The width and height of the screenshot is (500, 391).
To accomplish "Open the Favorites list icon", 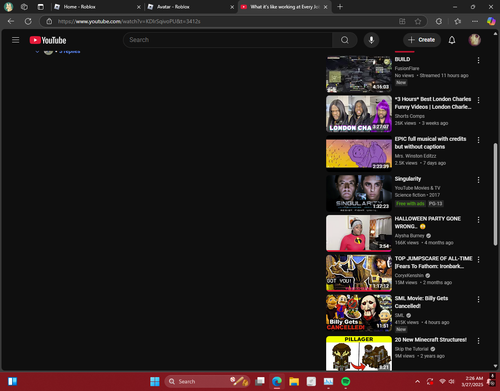I will [x=458, y=21].
